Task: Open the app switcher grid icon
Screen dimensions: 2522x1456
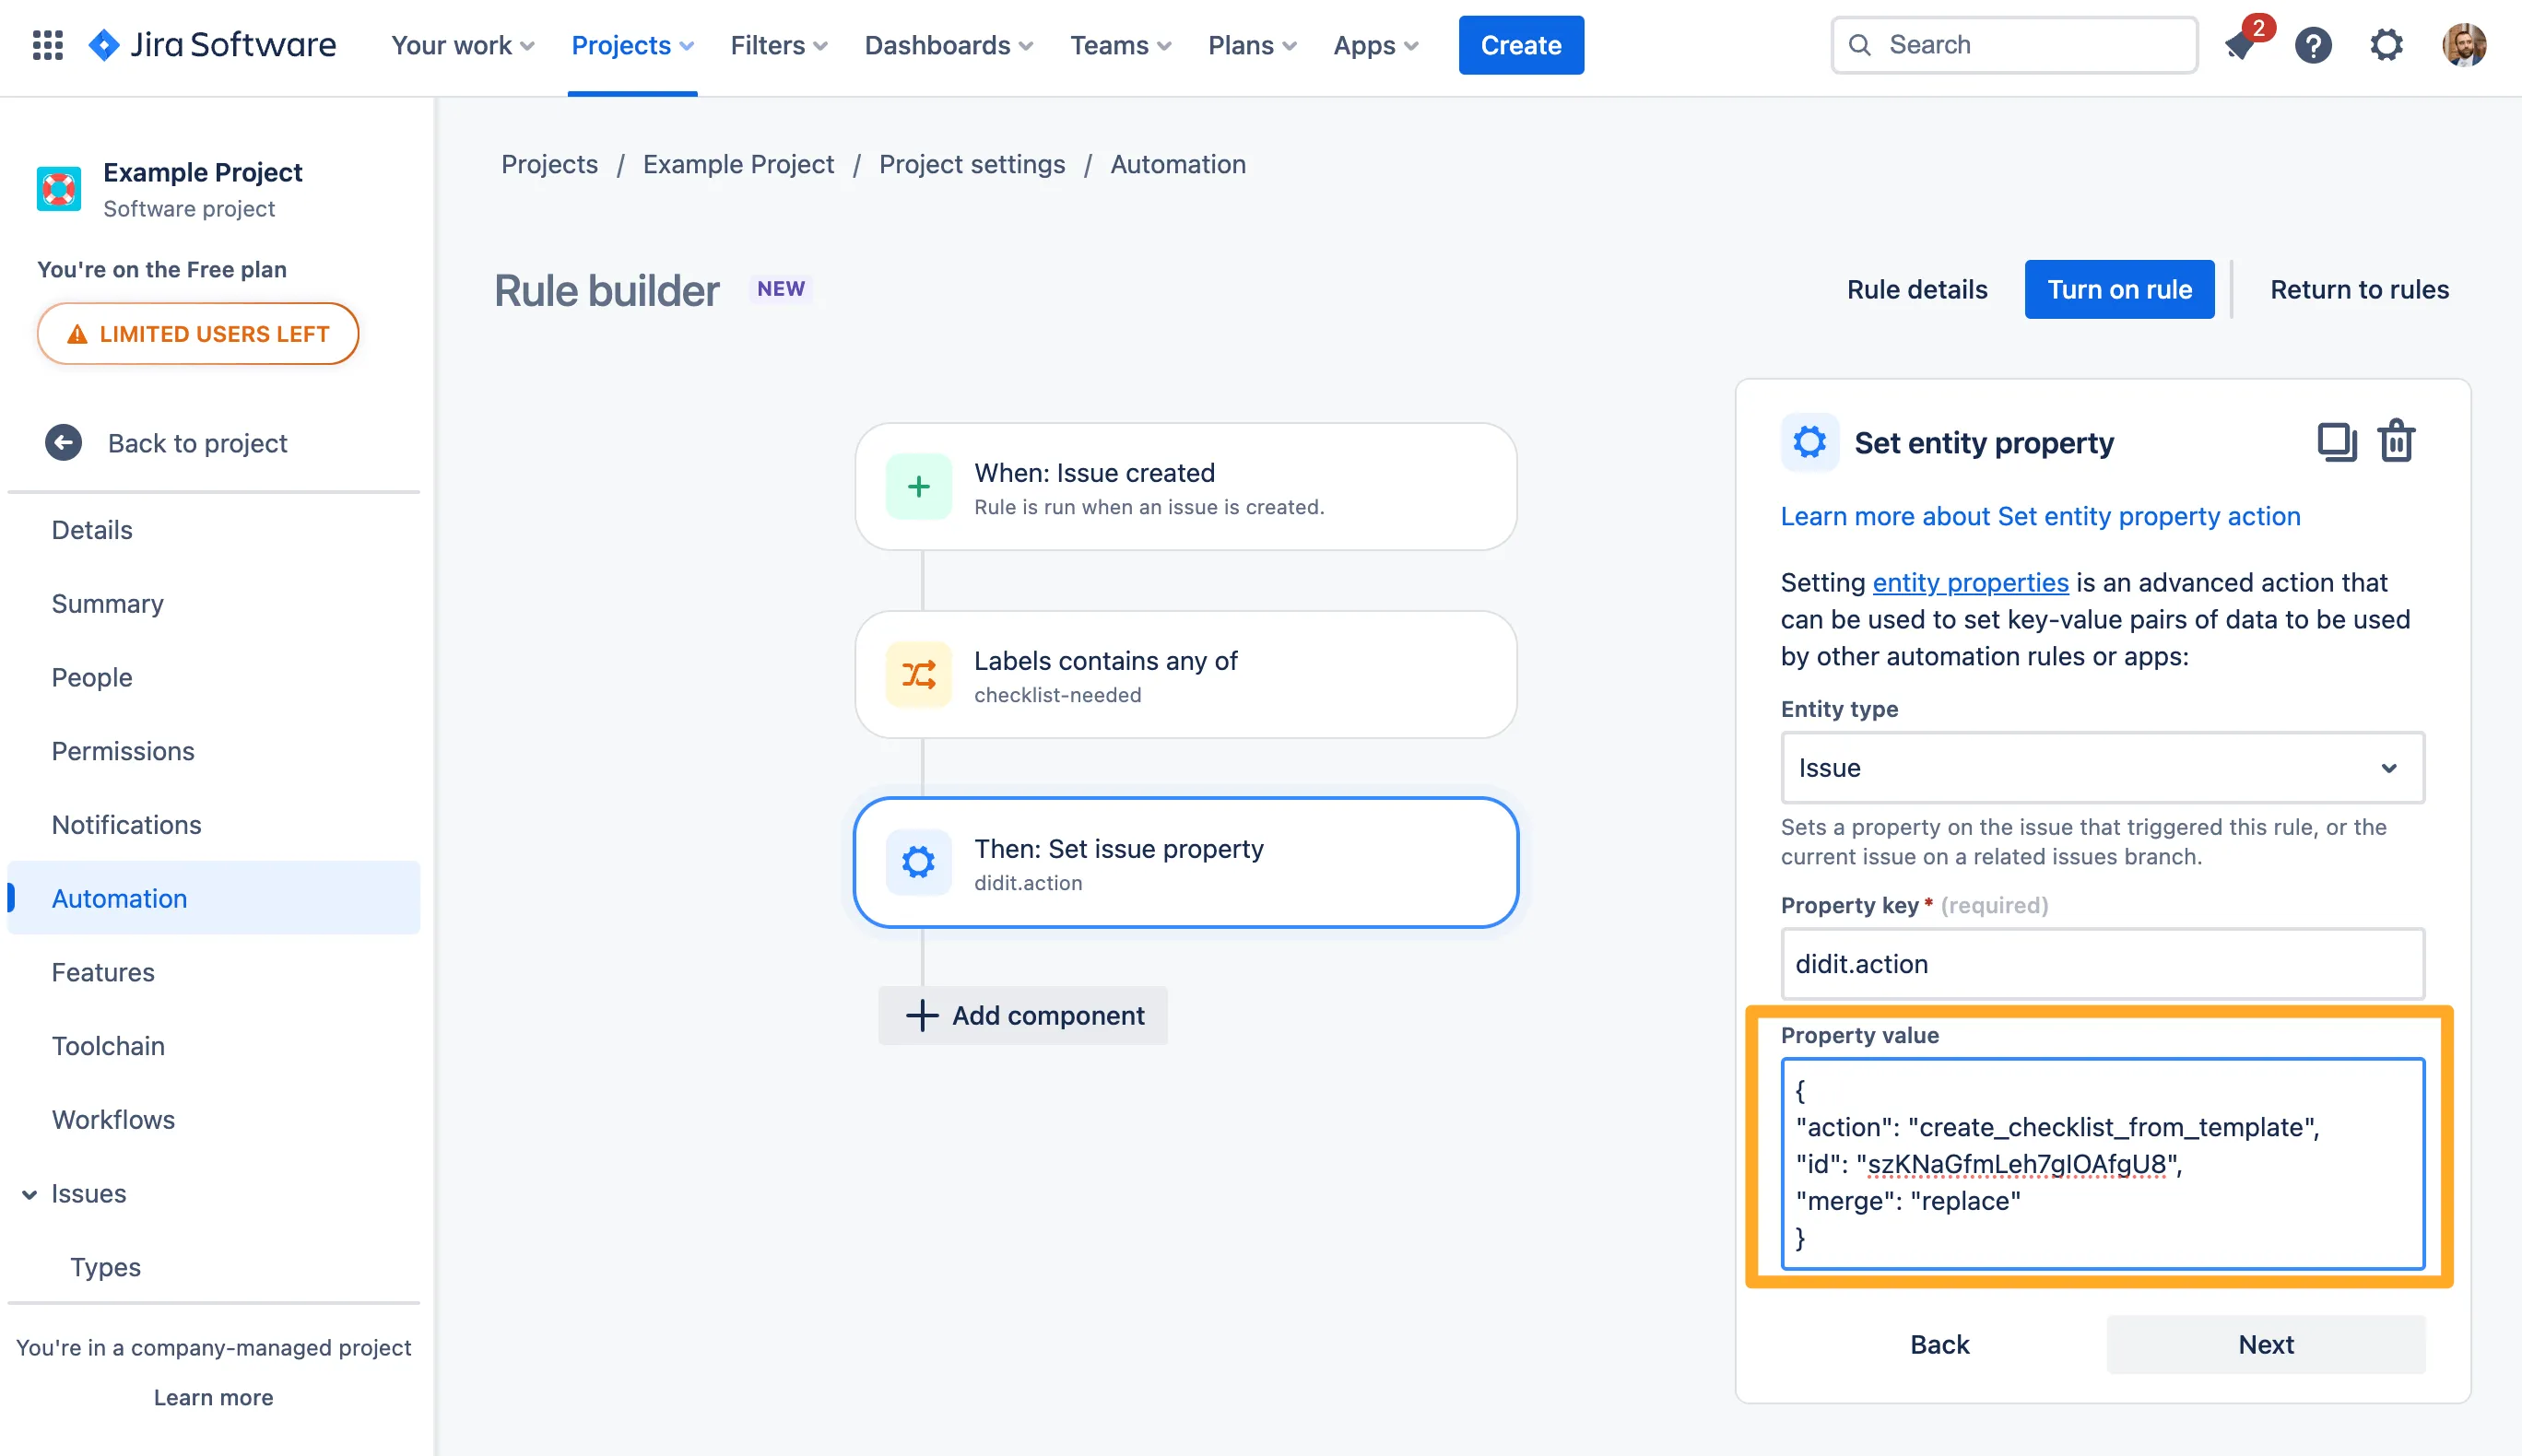Action: (47, 45)
